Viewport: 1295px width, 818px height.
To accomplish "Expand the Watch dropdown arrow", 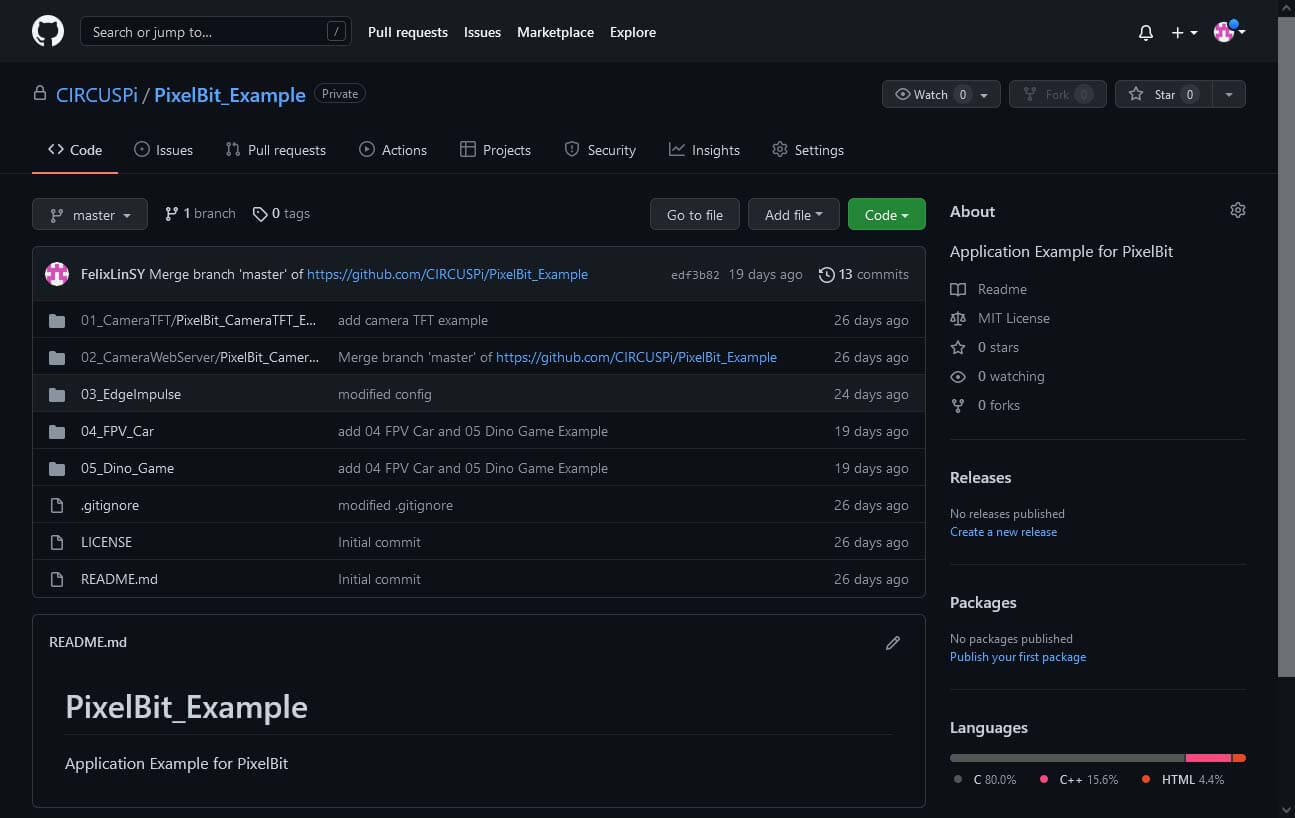I will [984, 94].
